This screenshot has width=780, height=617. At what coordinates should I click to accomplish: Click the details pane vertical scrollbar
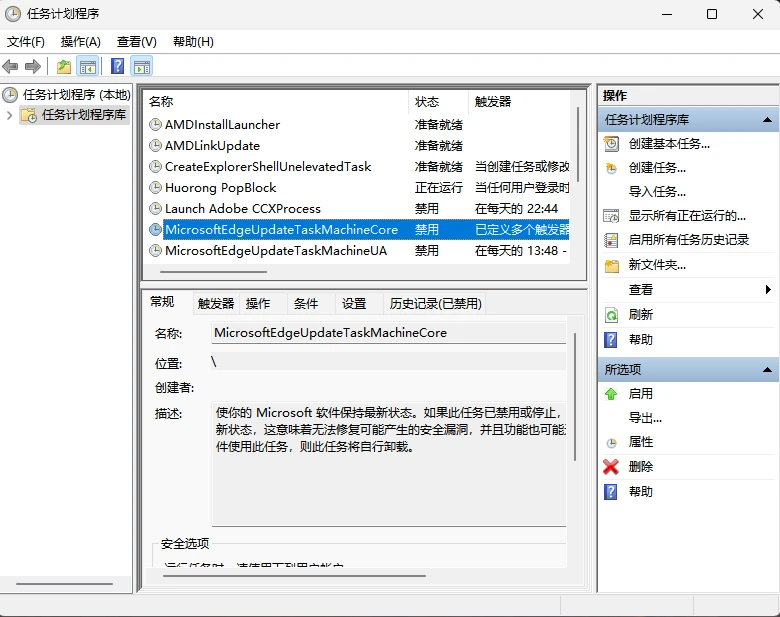575,397
